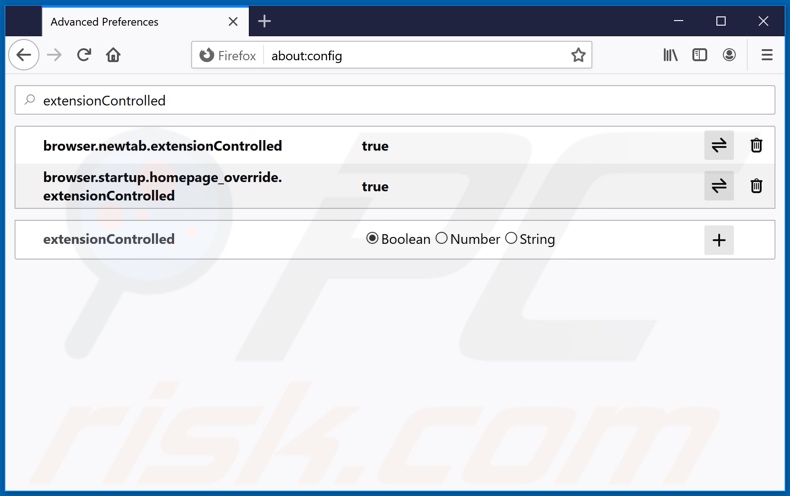The width and height of the screenshot is (790, 496).
Task: Toggle homepage_override.extensionControlled value
Action: coord(718,186)
